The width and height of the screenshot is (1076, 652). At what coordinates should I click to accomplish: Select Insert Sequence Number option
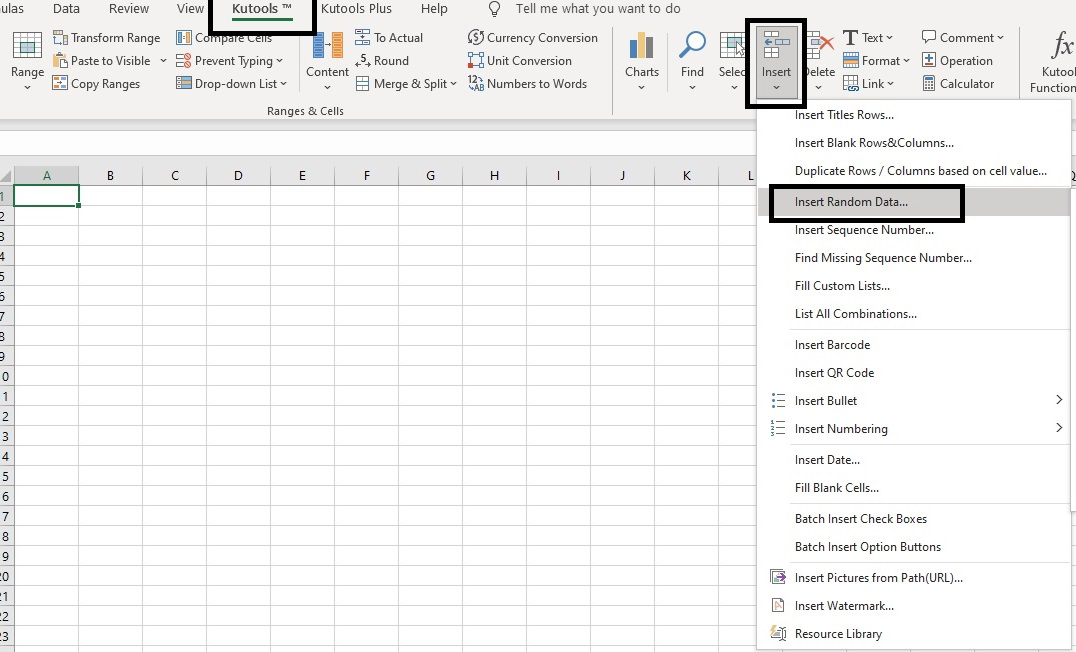tap(914, 230)
